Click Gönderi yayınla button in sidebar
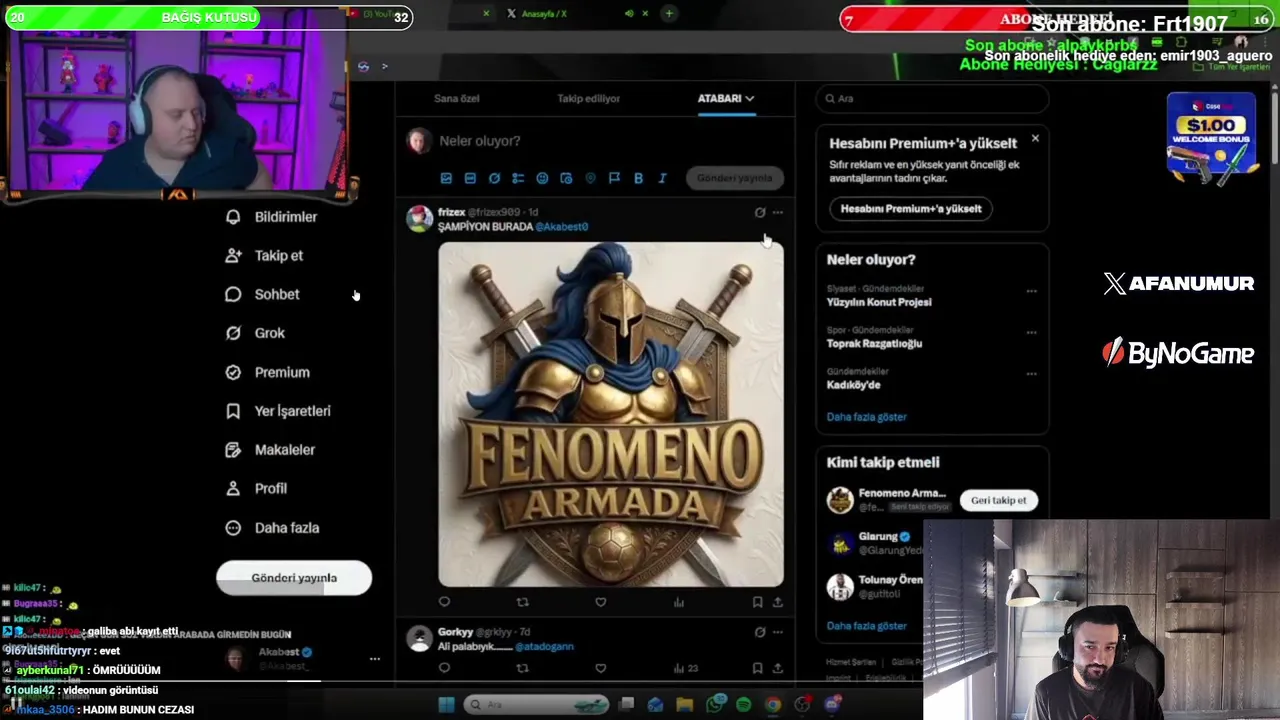The height and width of the screenshot is (720, 1280). (294, 578)
